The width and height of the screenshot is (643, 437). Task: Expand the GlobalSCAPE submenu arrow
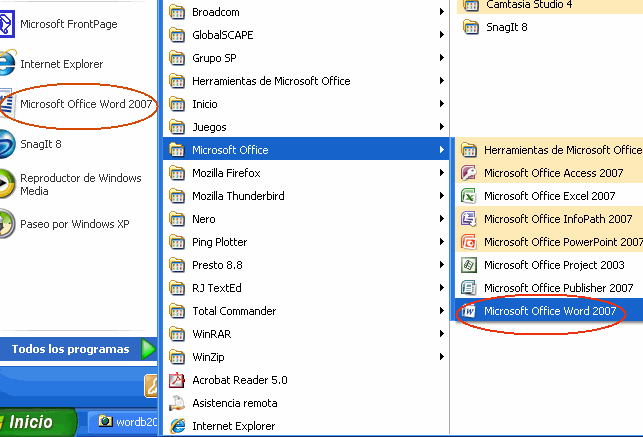pos(441,35)
